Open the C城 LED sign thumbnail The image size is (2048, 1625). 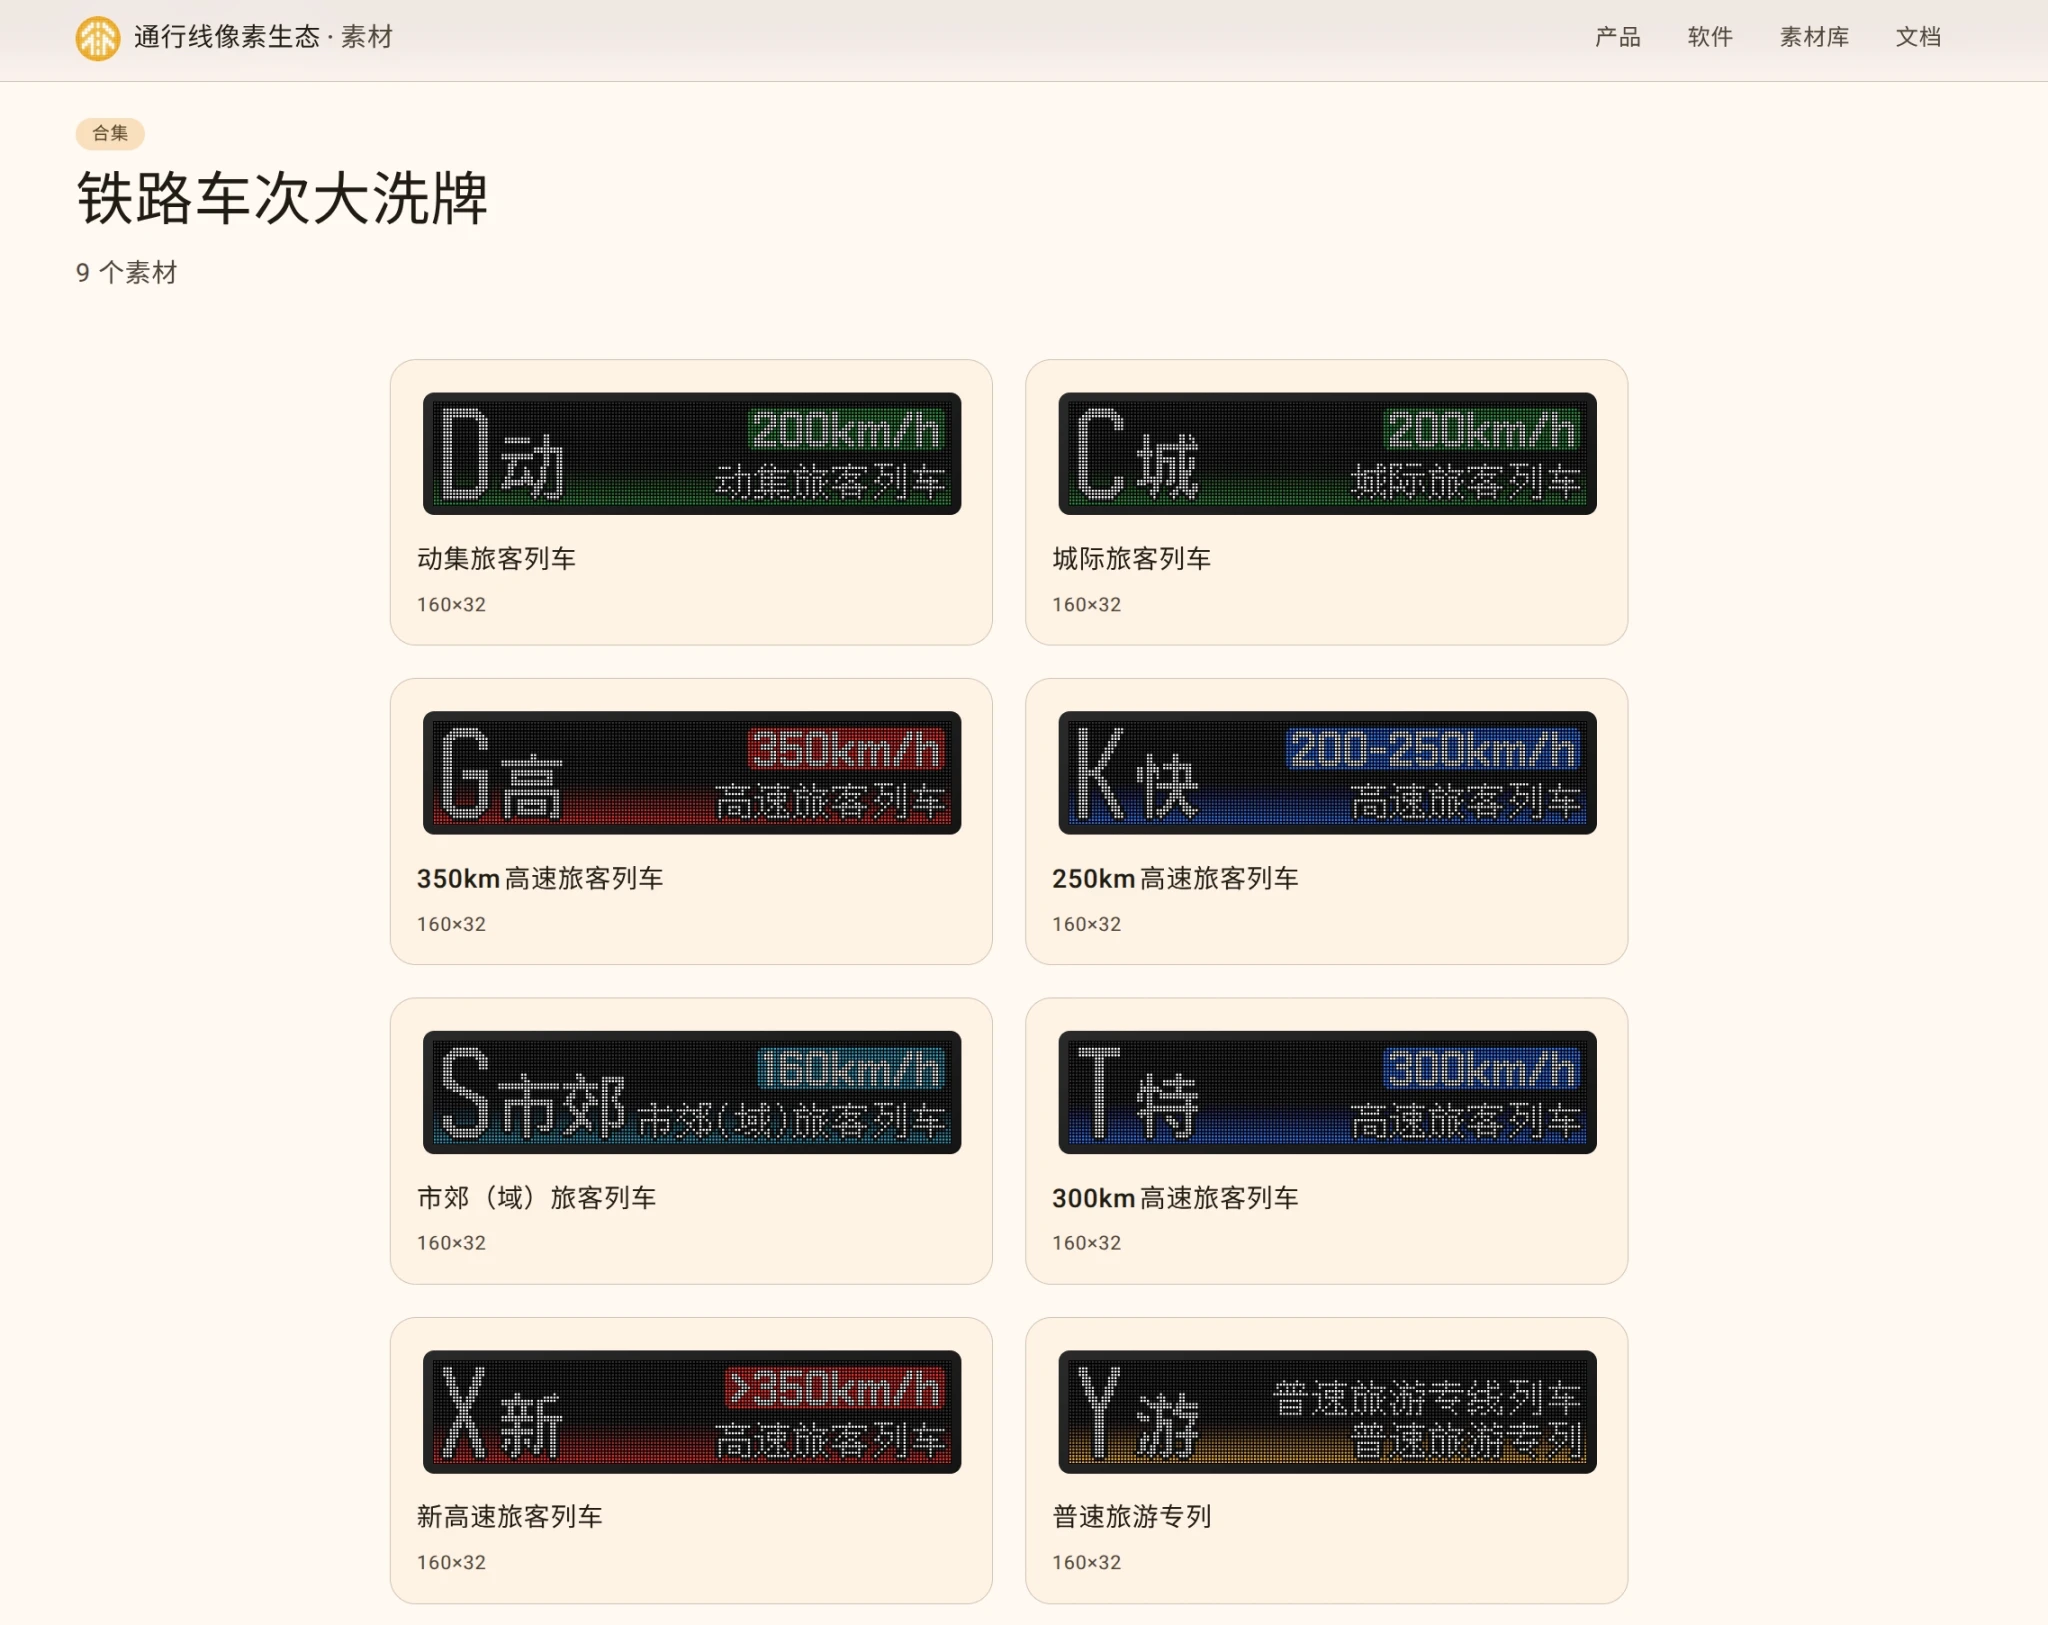click(x=1327, y=454)
